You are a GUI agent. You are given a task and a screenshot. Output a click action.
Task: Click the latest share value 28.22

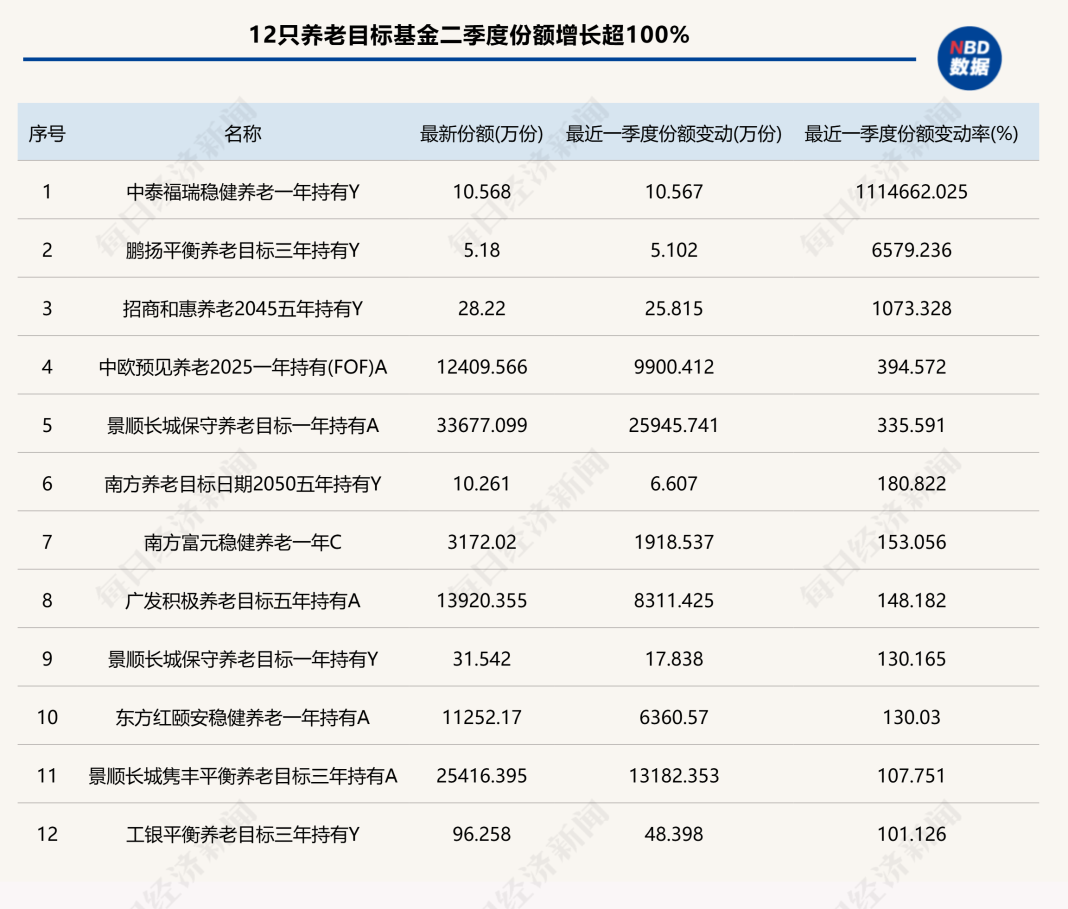pos(482,309)
